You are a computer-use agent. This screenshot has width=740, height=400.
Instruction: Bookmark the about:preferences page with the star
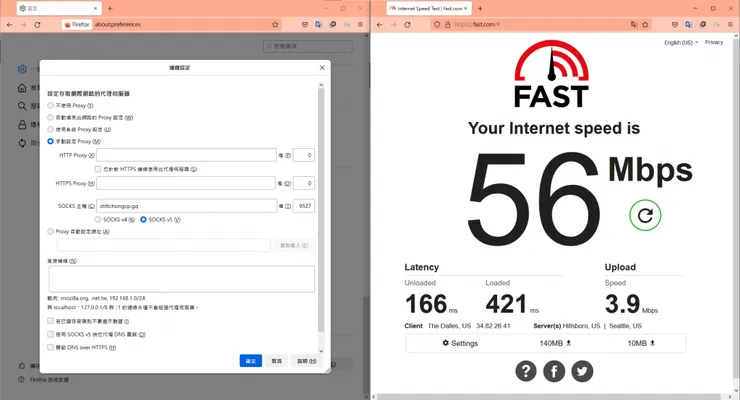coord(275,25)
